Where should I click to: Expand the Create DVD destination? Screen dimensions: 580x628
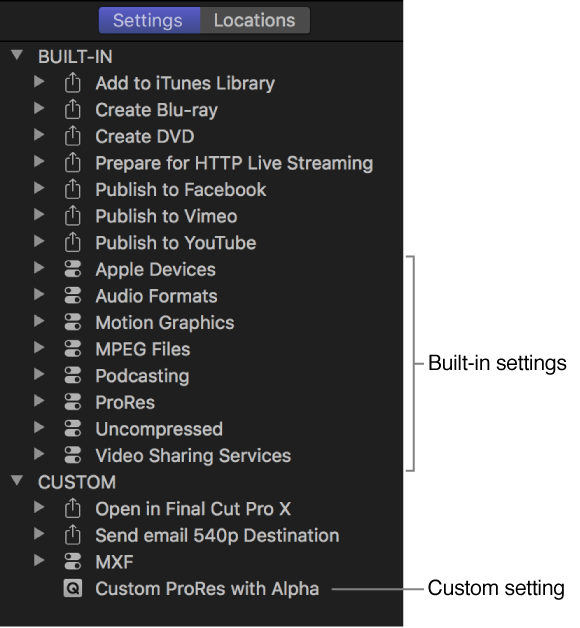pyautogui.click(x=39, y=135)
